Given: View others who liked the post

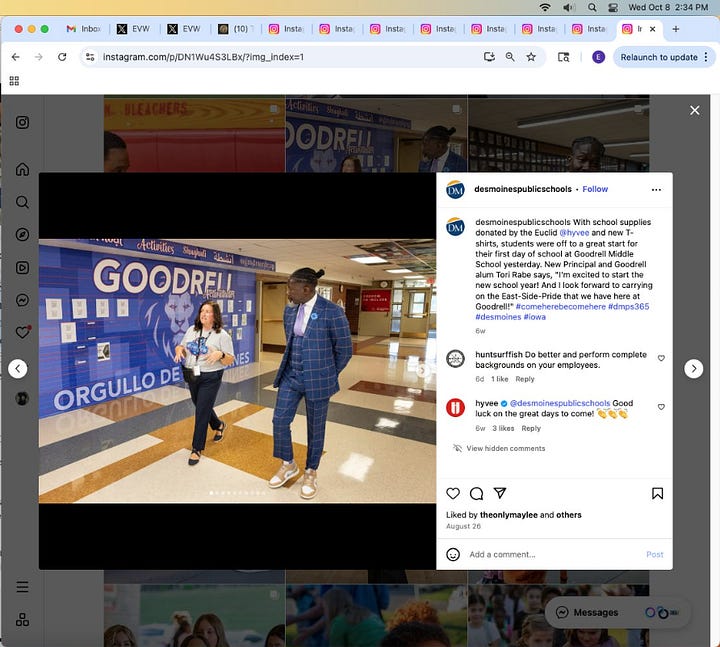Looking at the screenshot, I should click(x=568, y=515).
